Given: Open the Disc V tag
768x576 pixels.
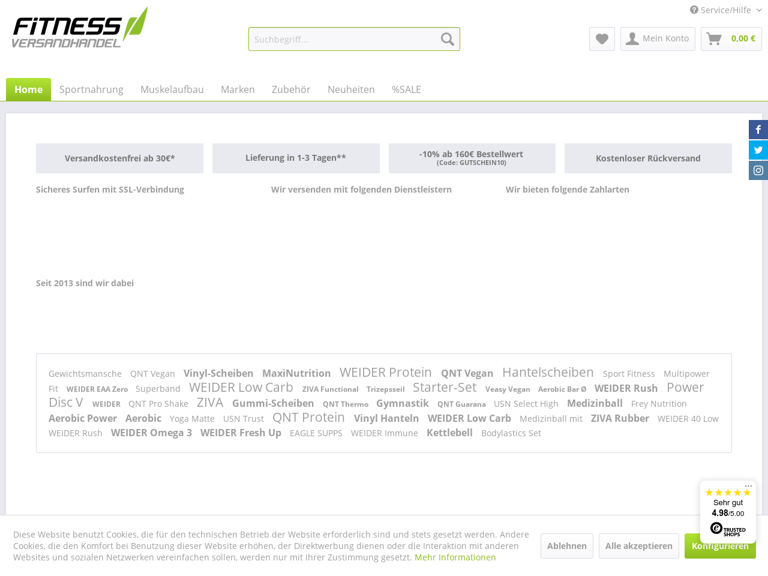Looking at the screenshot, I should pos(66,403).
